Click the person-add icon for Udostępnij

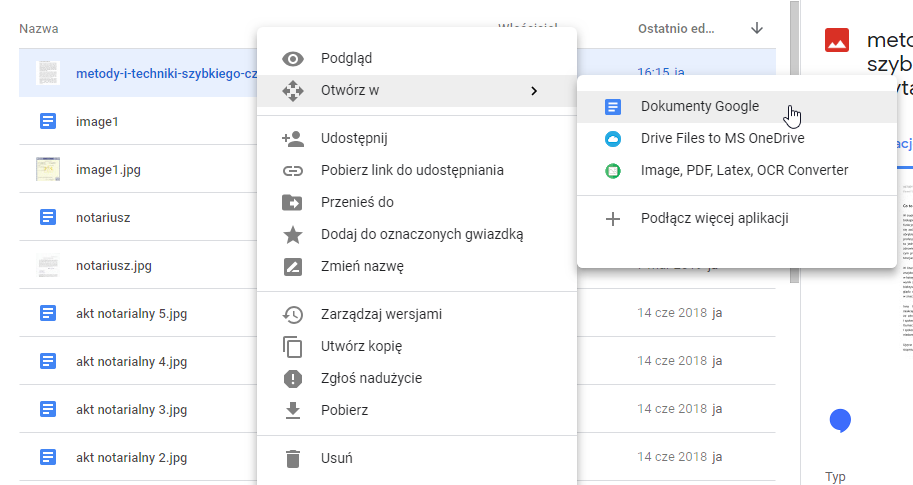click(293, 138)
